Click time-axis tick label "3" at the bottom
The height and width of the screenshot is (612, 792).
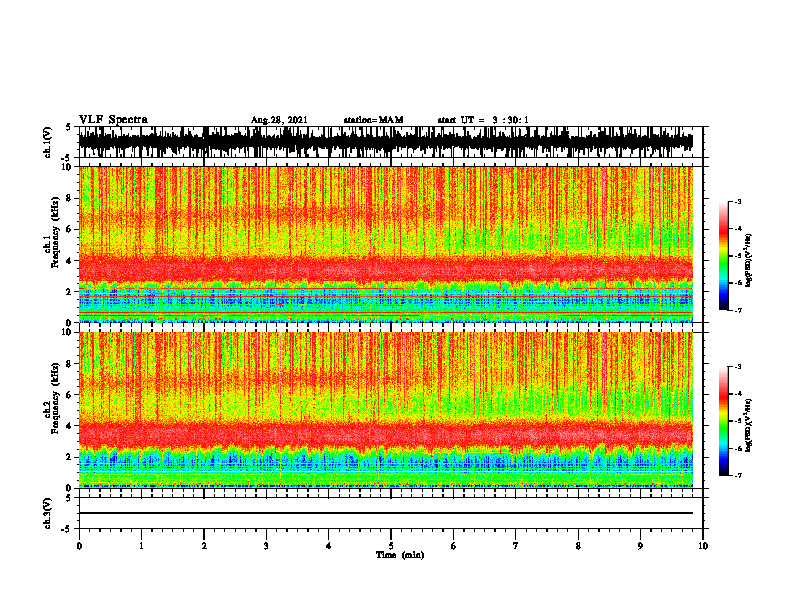(x=266, y=546)
